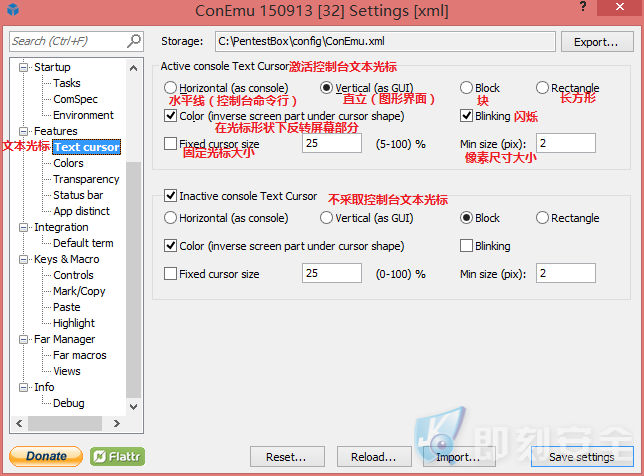Open the ComSpec settings page

pyautogui.click(x=76, y=99)
